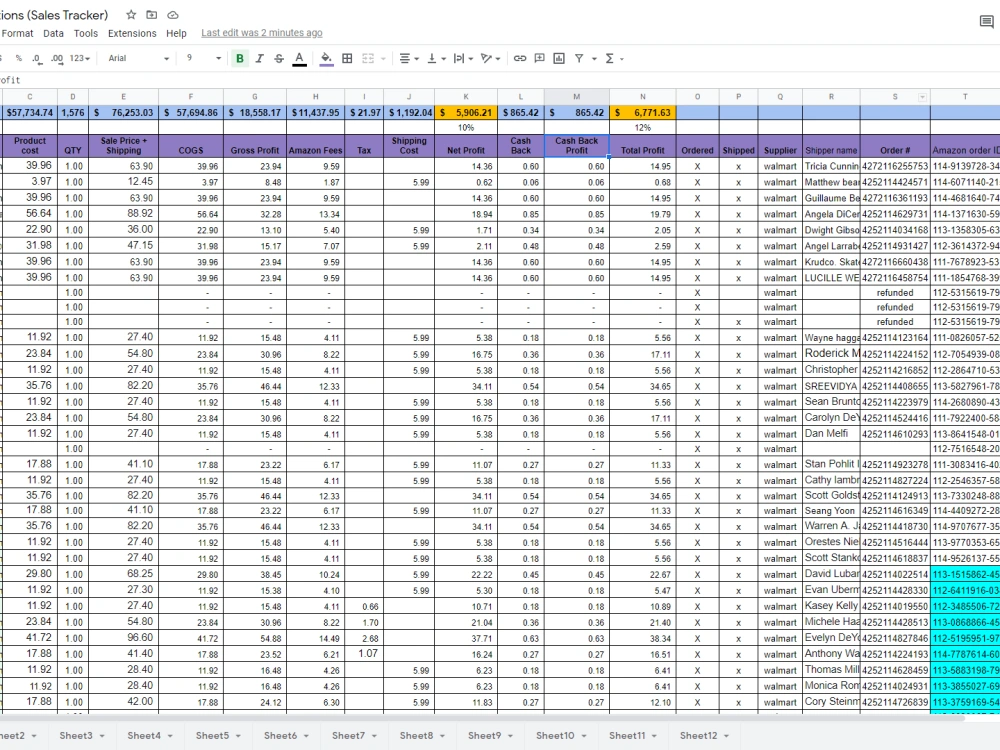Switch to the Sheet8 tab
Image resolution: width=1000 pixels, height=750 pixels.
click(416, 735)
